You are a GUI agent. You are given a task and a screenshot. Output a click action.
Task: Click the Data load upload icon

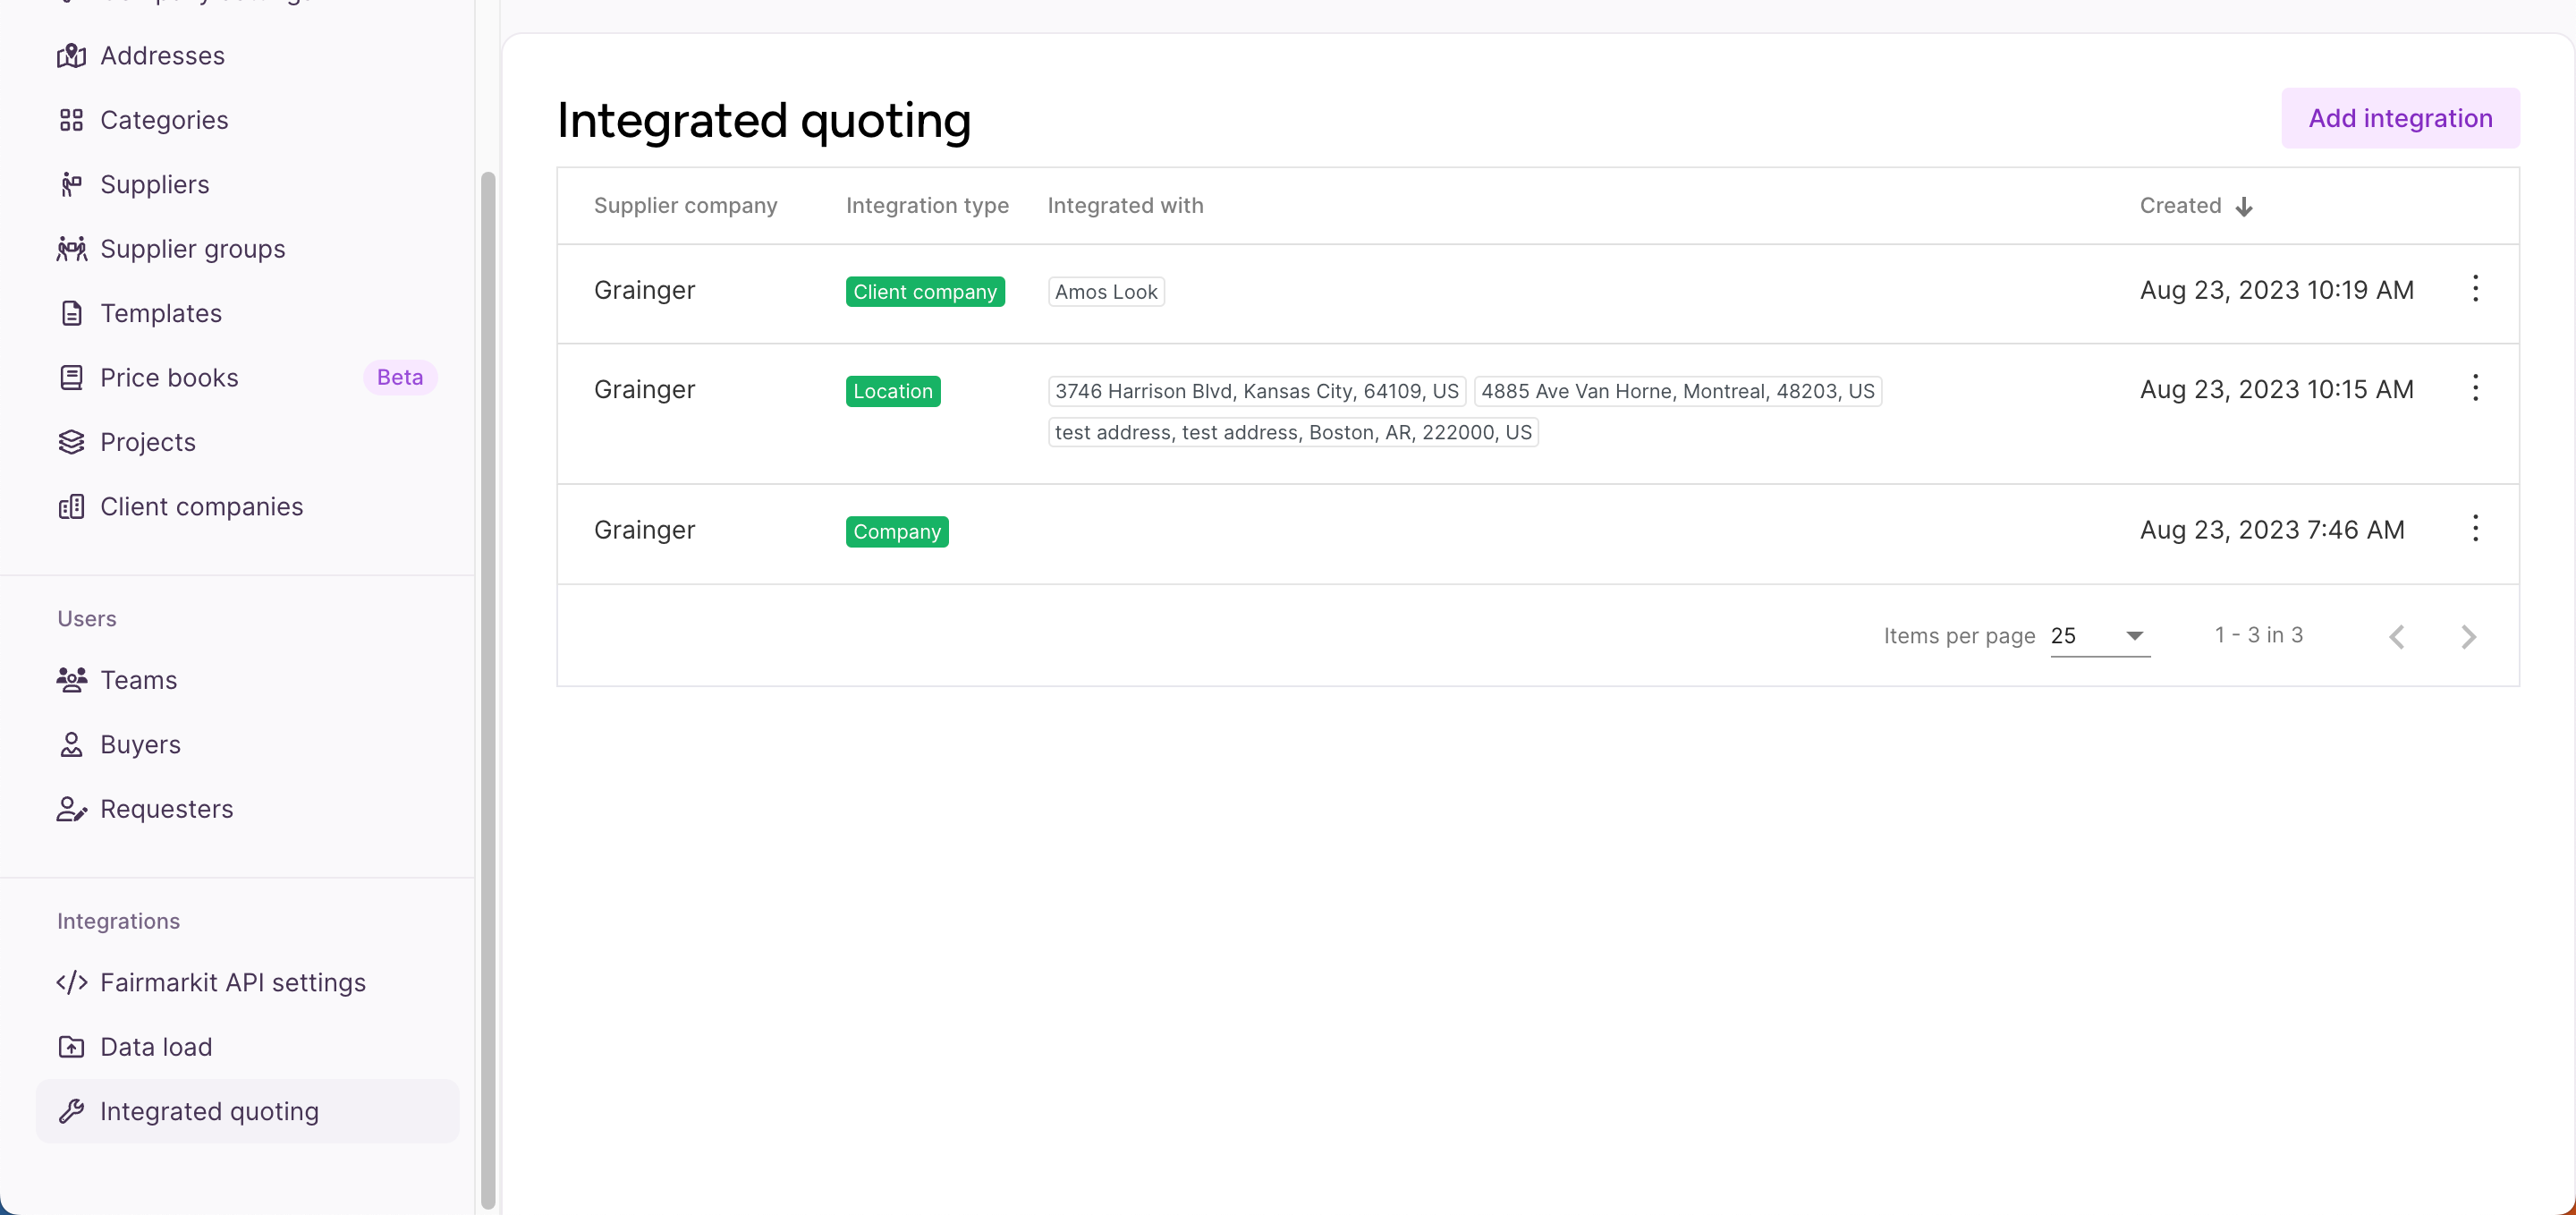[x=71, y=1047]
